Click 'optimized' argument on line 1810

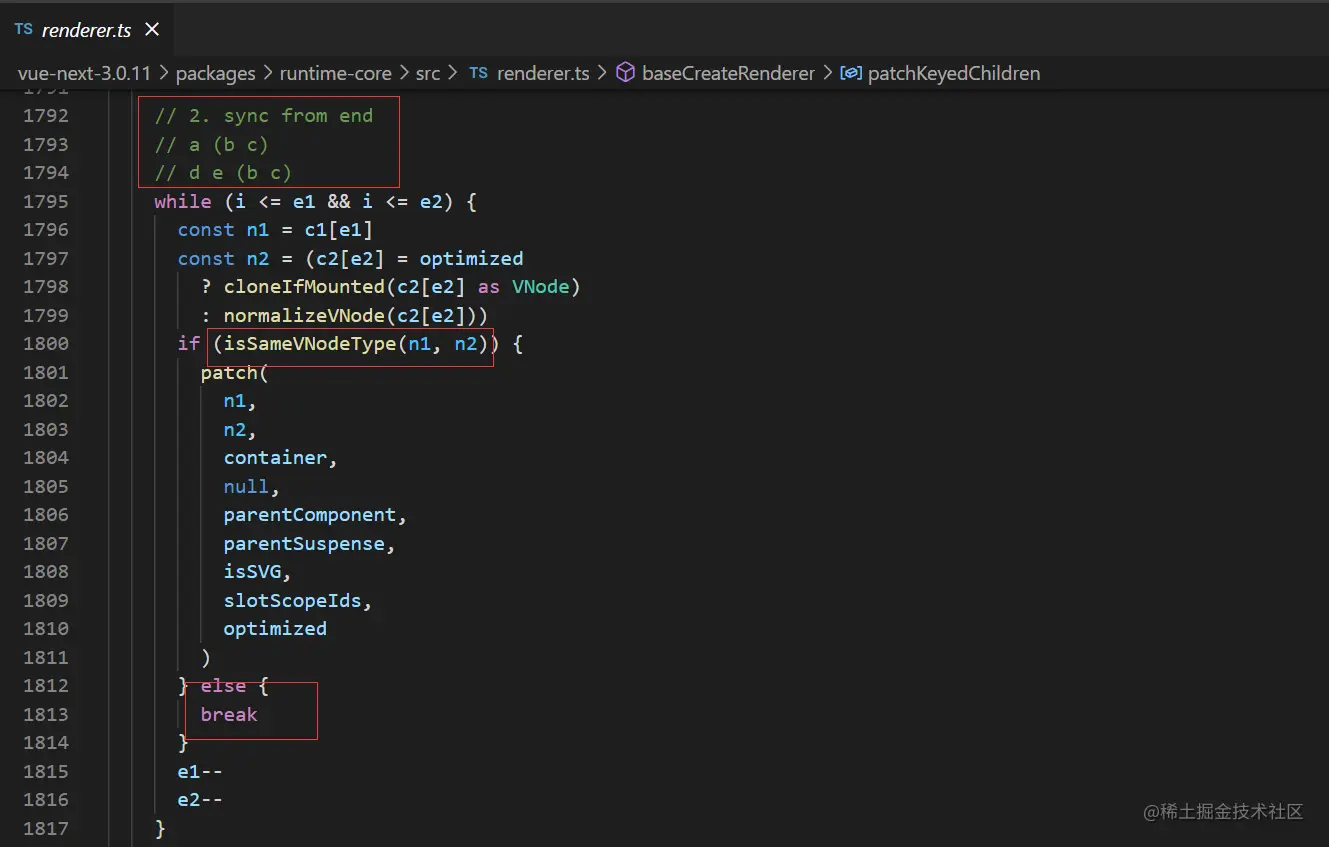[x=275, y=629]
